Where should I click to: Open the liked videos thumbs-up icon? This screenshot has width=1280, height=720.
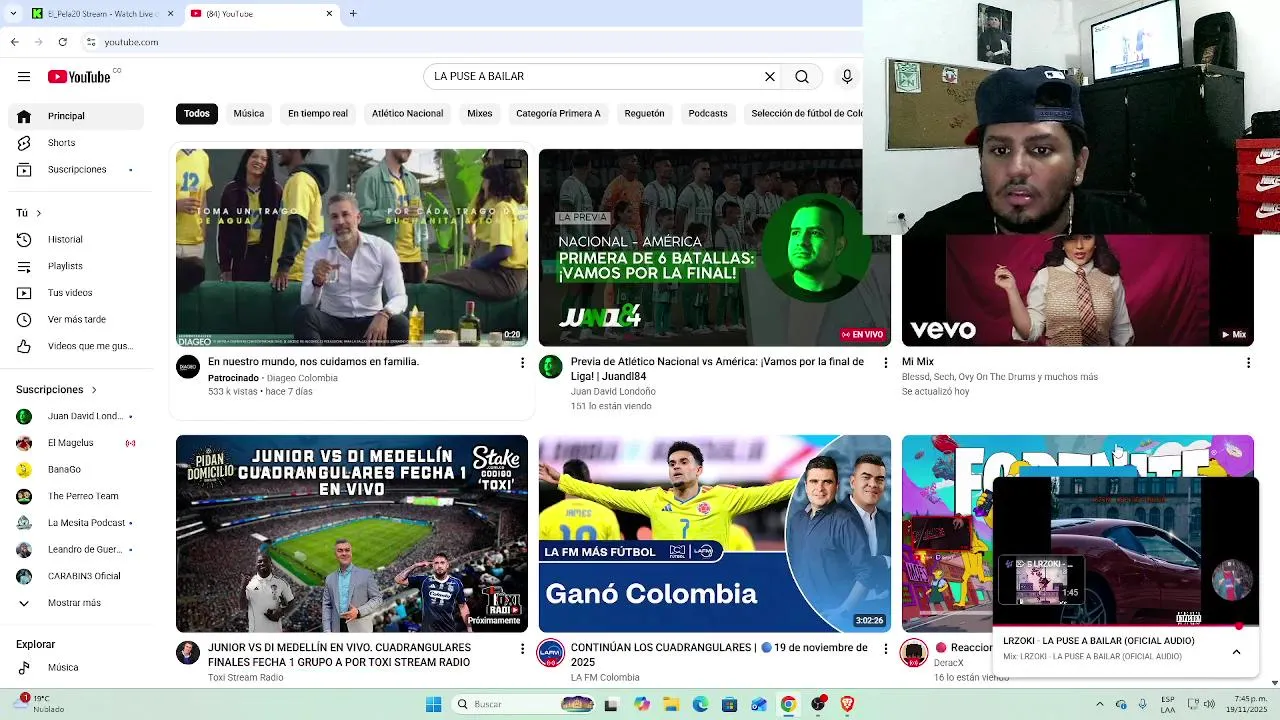click(x=24, y=346)
